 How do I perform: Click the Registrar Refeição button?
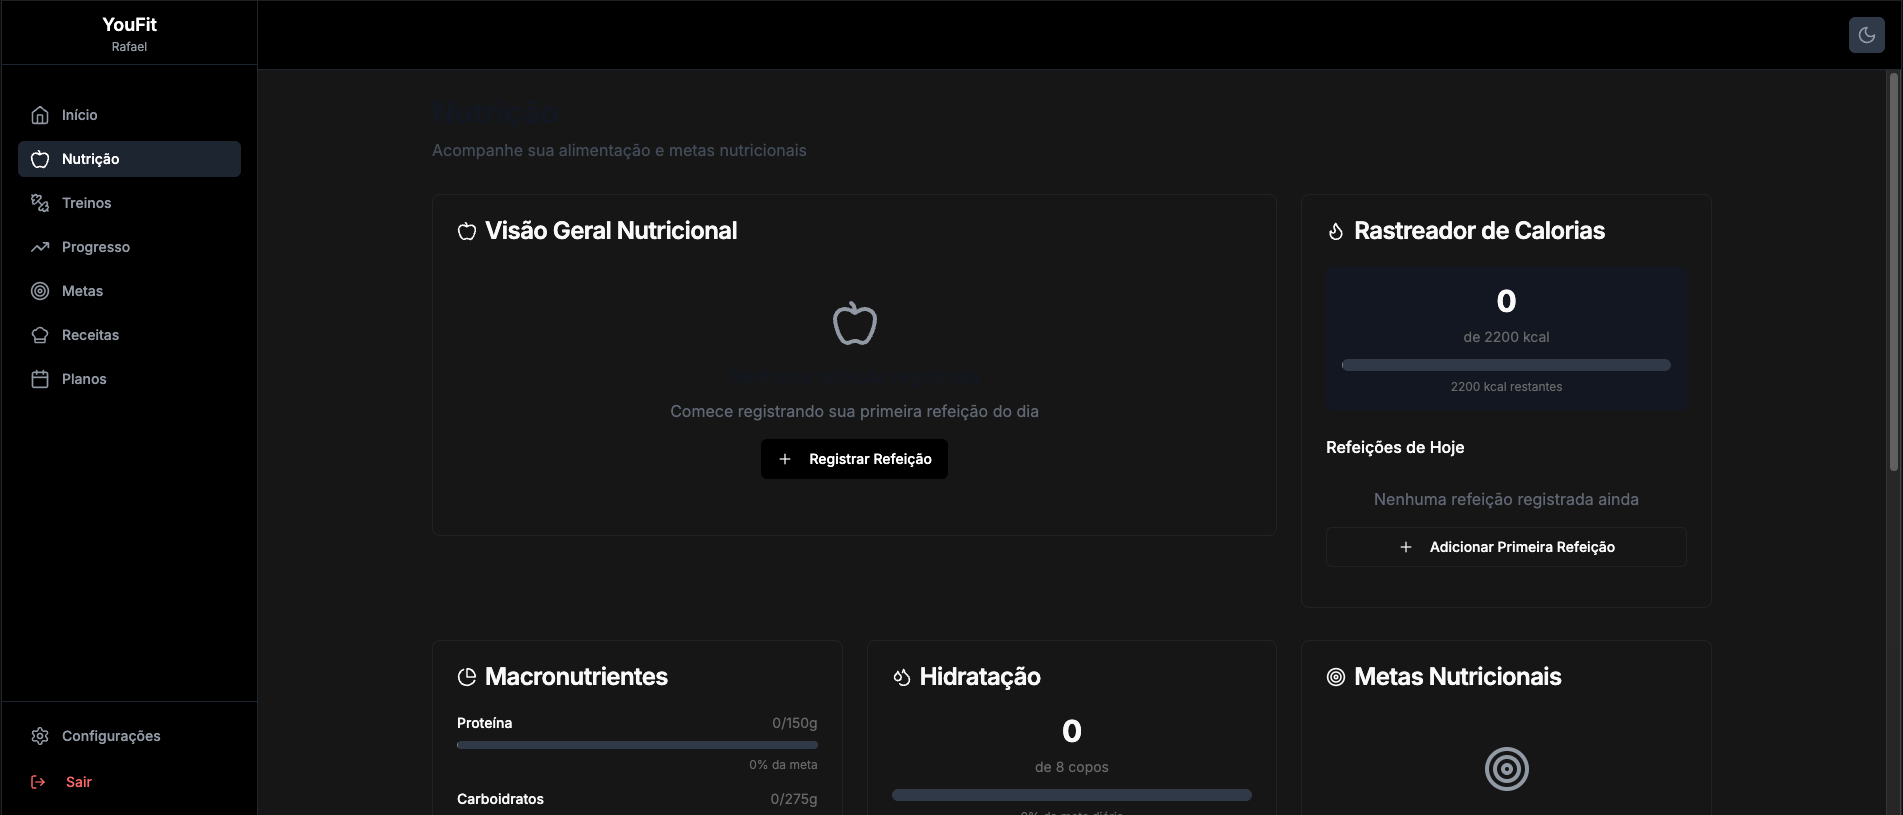pyautogui.click(x=854, y=459)
